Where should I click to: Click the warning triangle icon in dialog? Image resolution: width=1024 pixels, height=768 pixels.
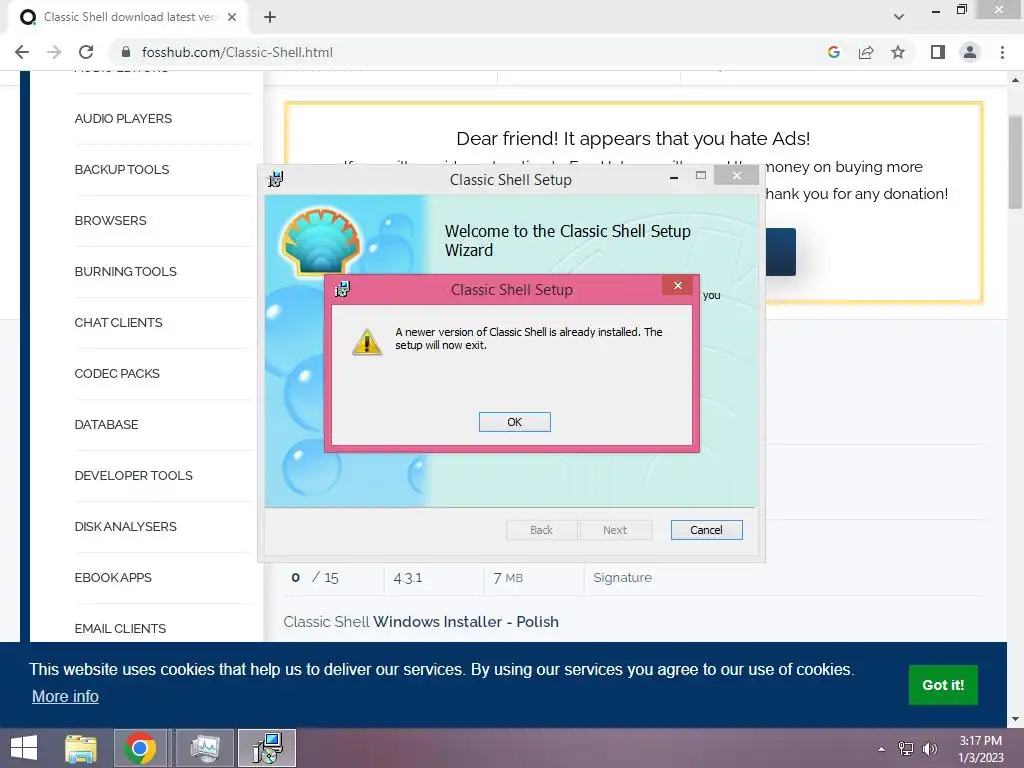pyautogui.click(x=367, y=341)
